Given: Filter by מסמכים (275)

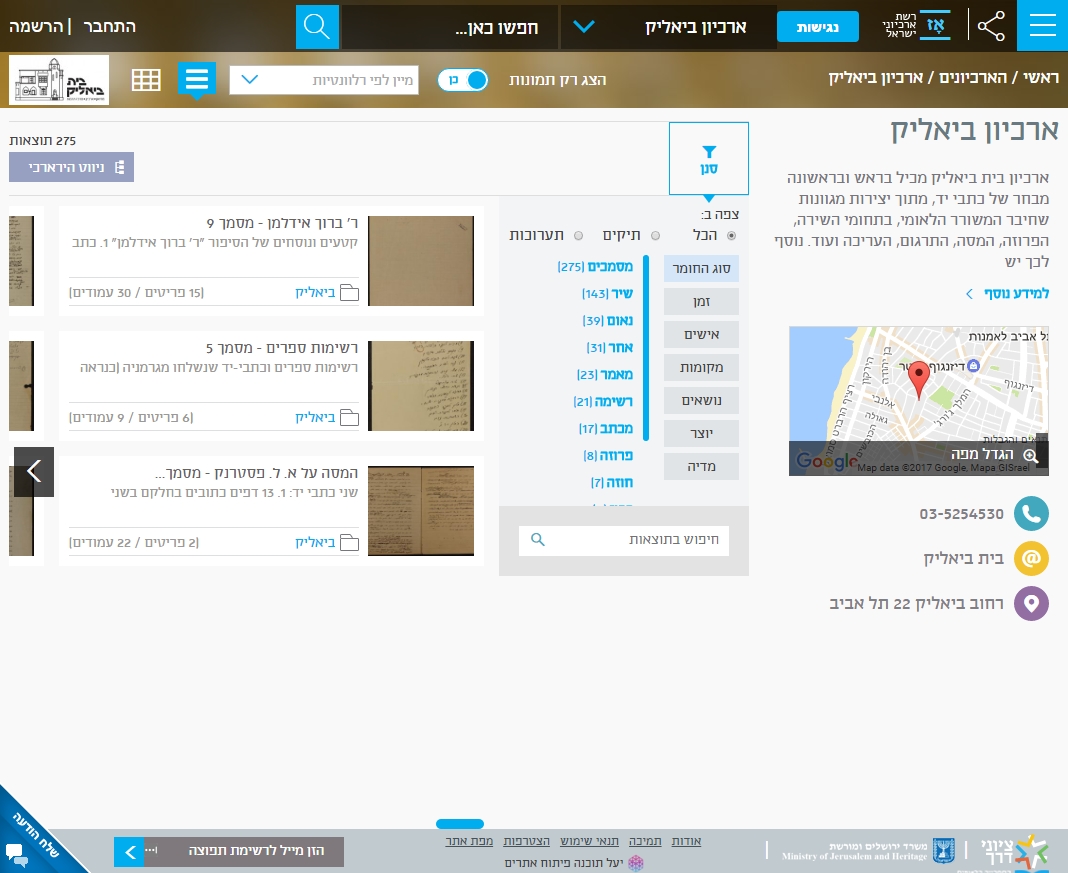Looking at the screenshot, I should pos(595,267).
